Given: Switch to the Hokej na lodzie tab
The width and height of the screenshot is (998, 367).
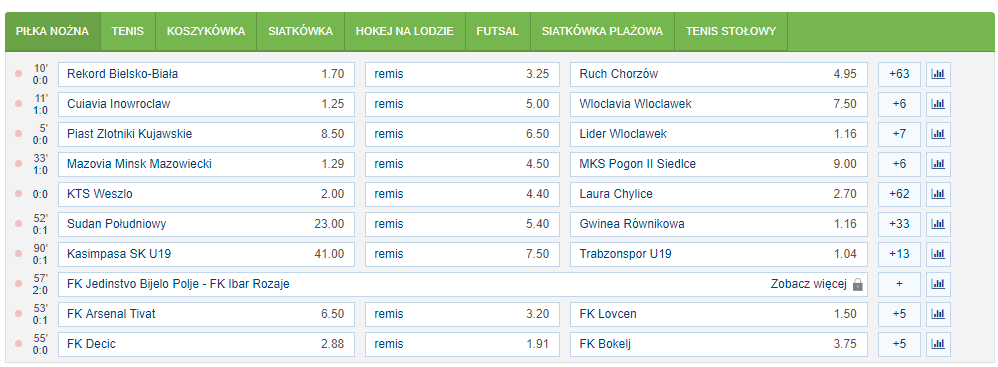Looking at the screenshot, I should [x=405, y=31].
